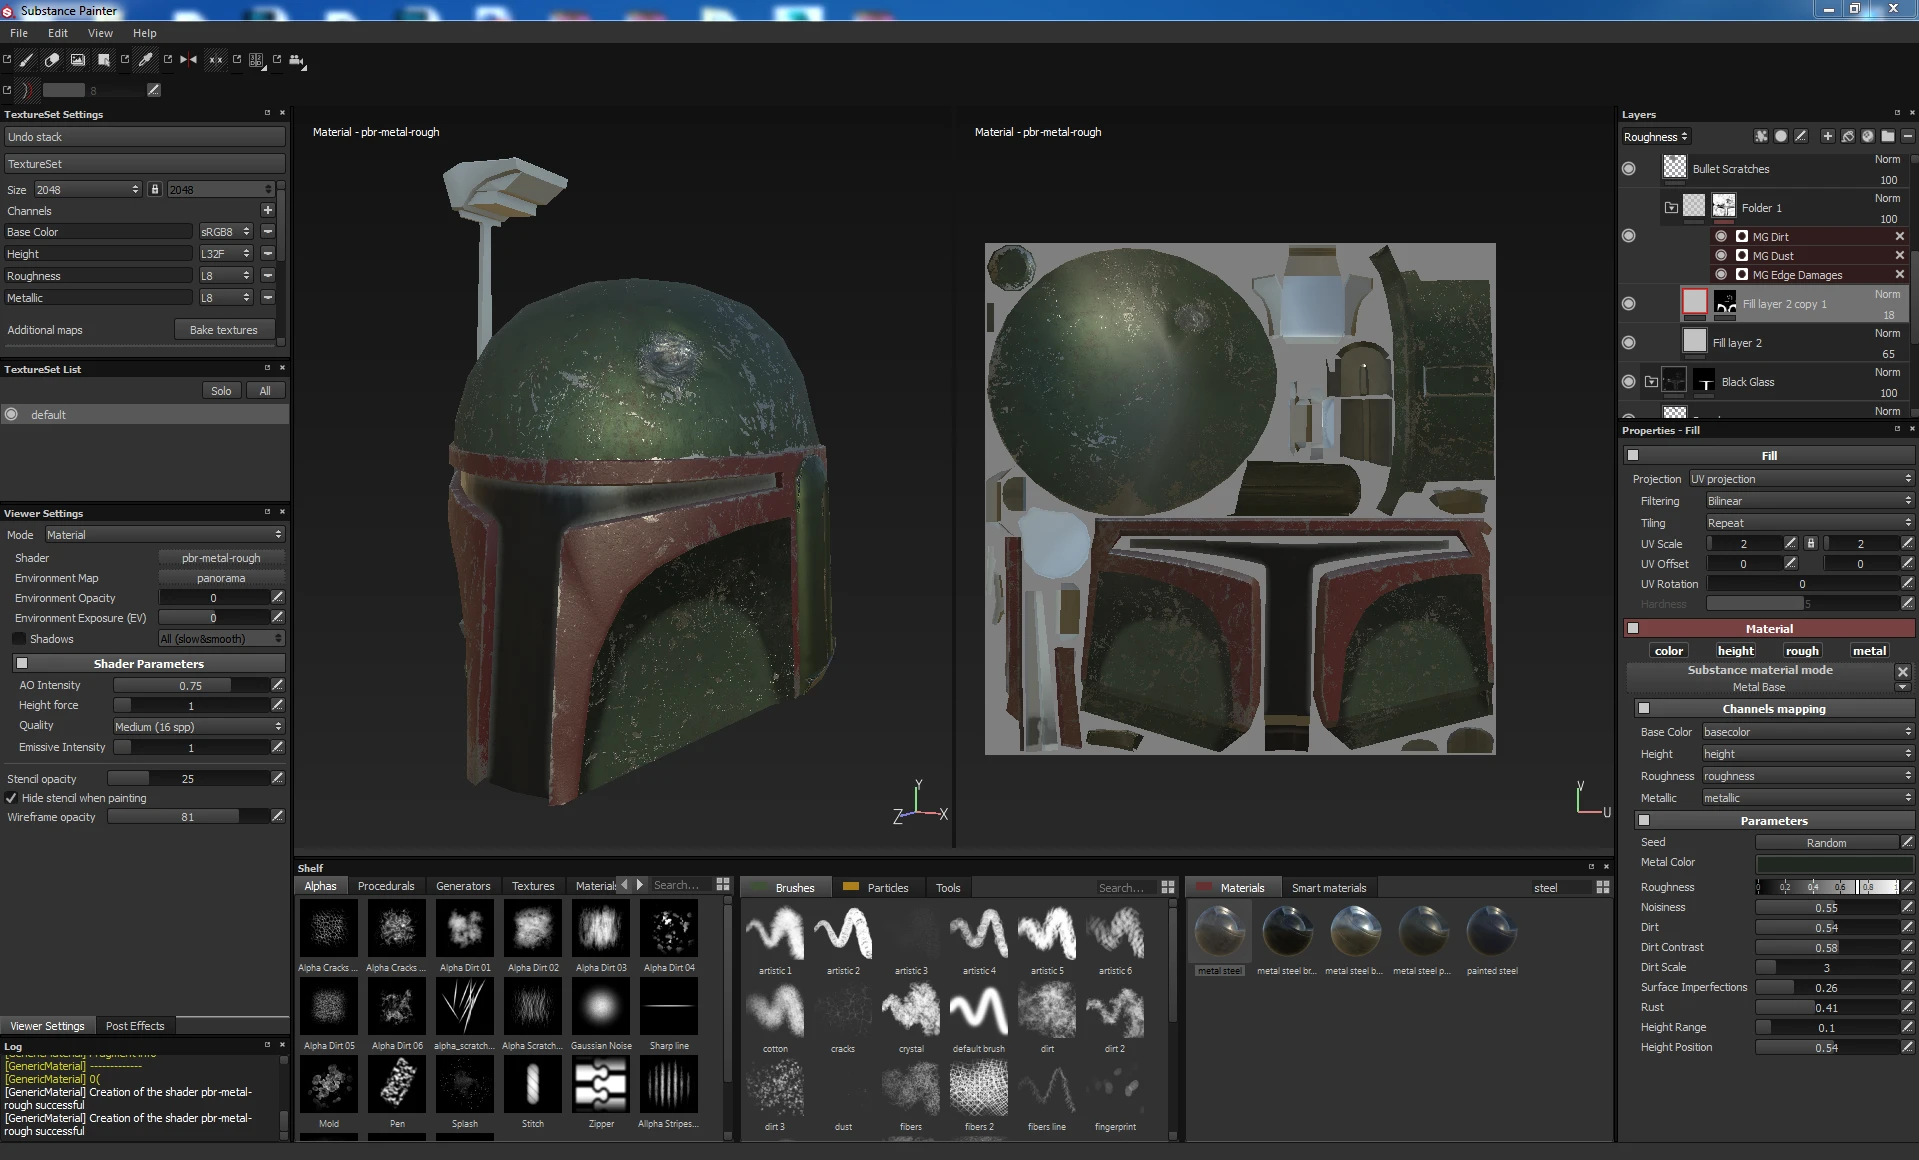Add a mask using circle icon

click(x=1781, y=136)
